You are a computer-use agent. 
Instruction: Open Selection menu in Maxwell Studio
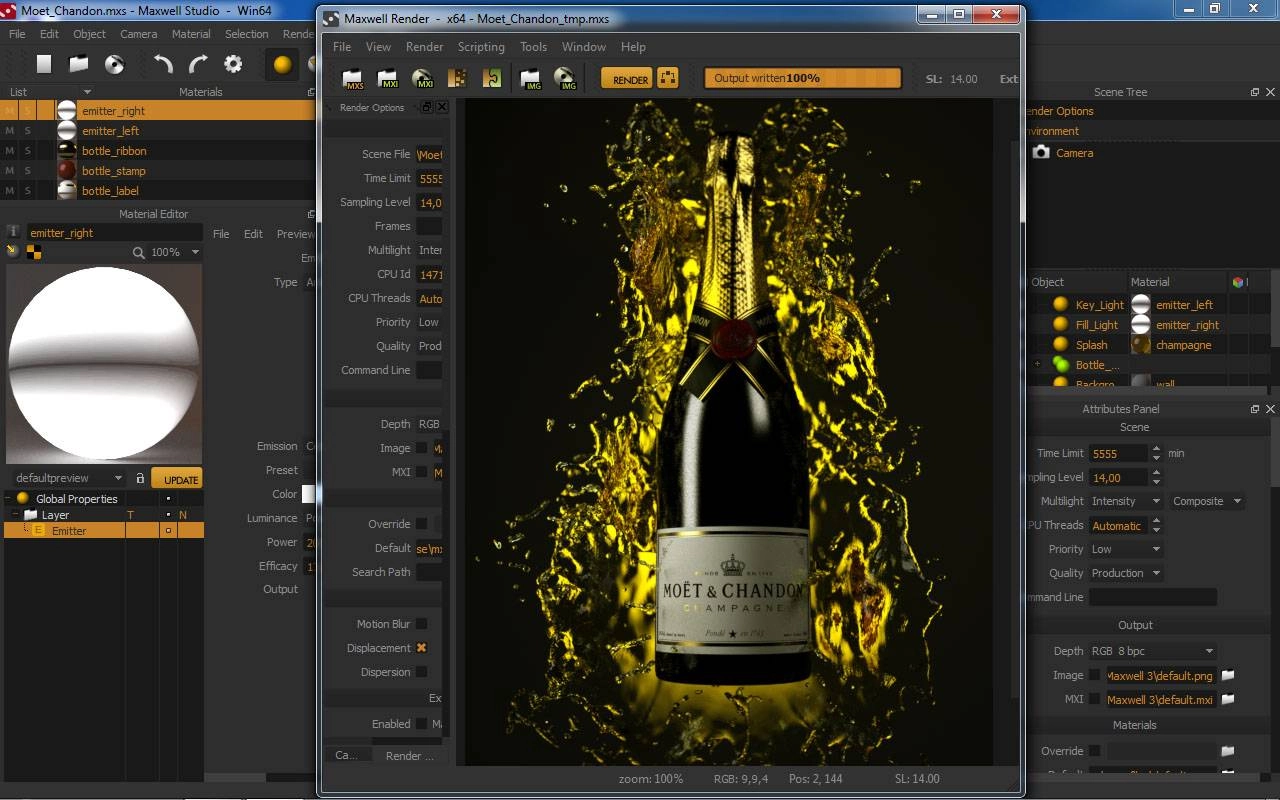[246, 34]
